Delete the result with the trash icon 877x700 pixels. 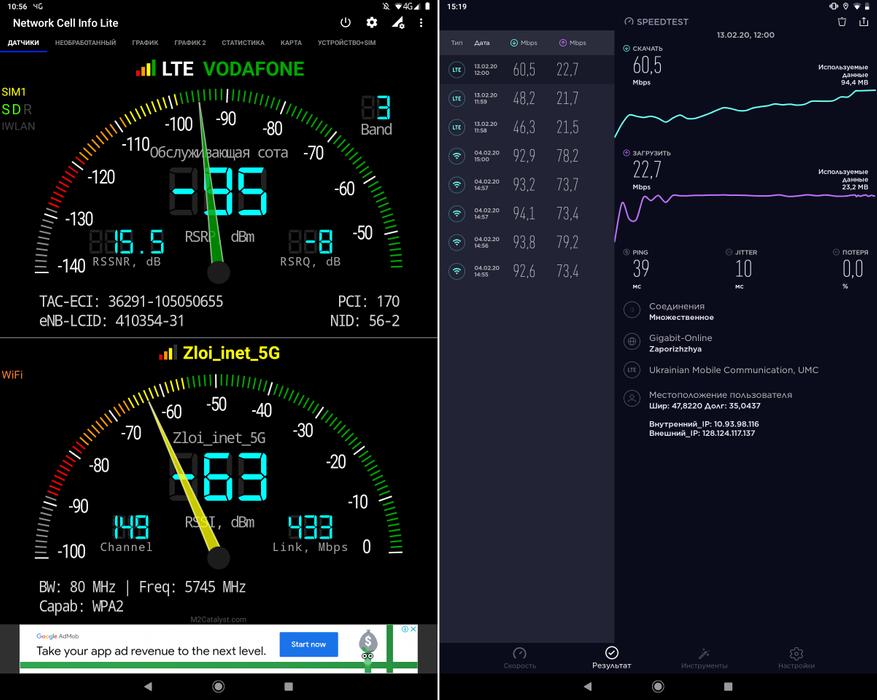pos(842,22)
